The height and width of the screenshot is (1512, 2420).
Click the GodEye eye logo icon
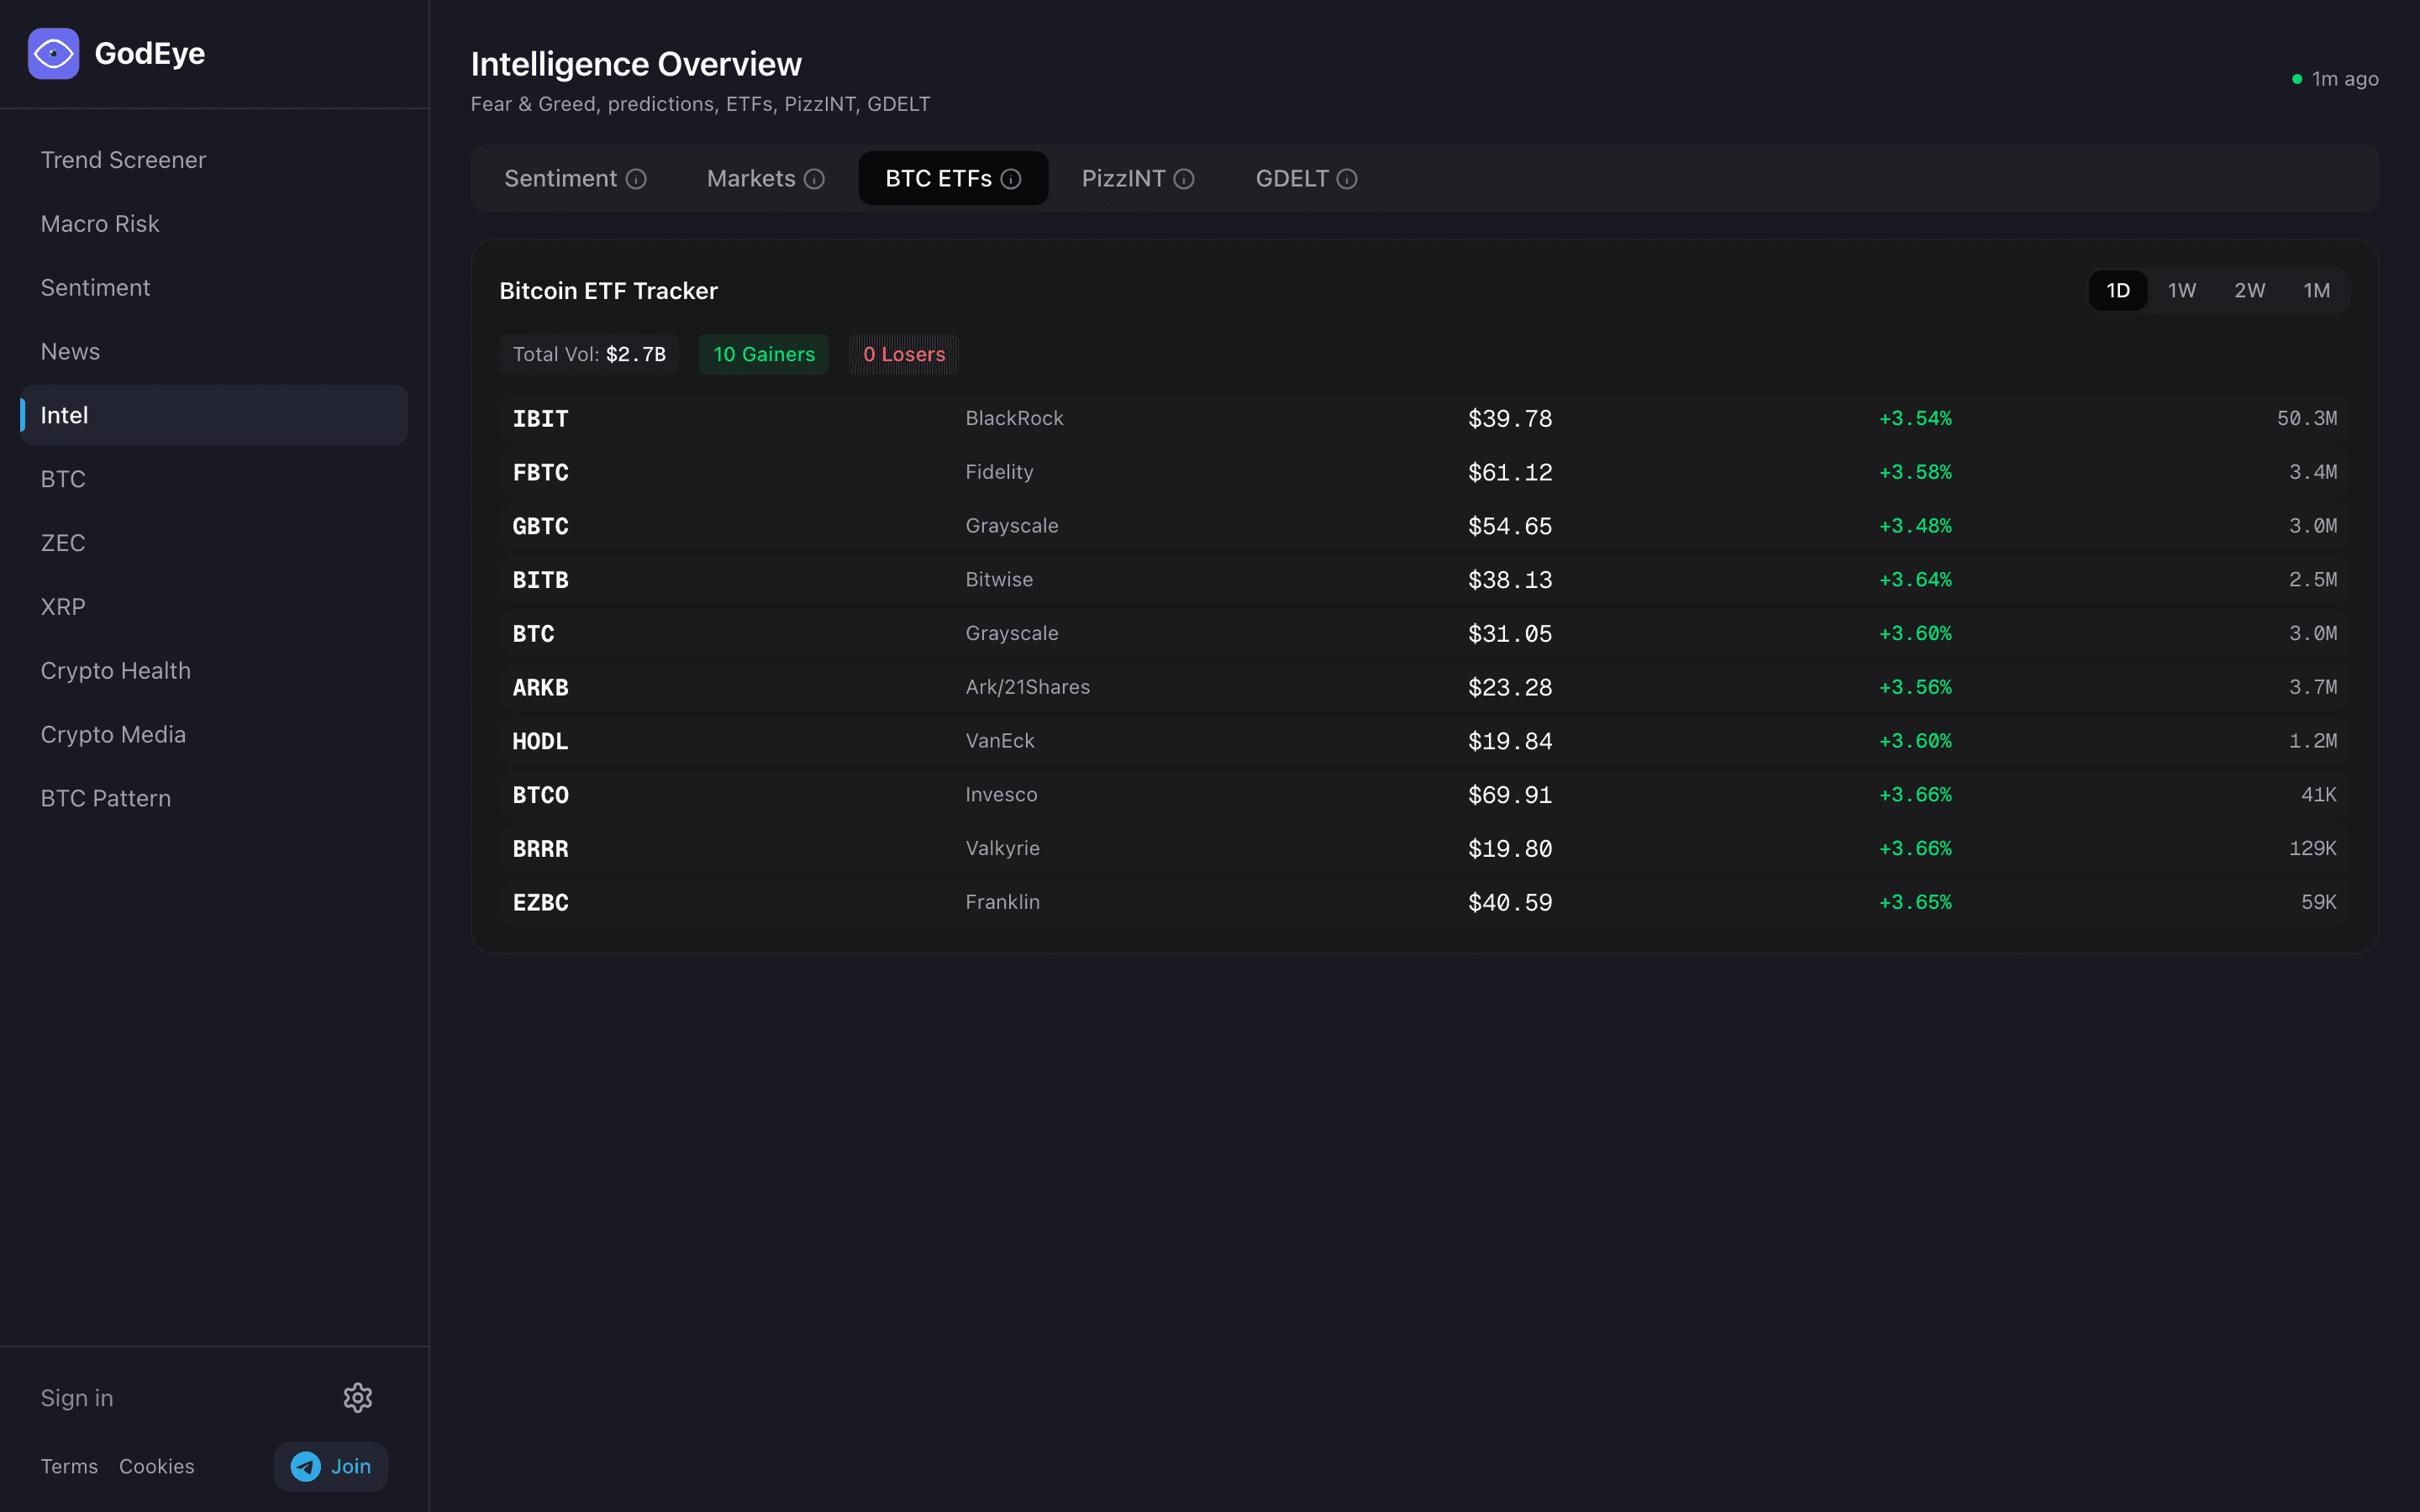click(53, 53)
